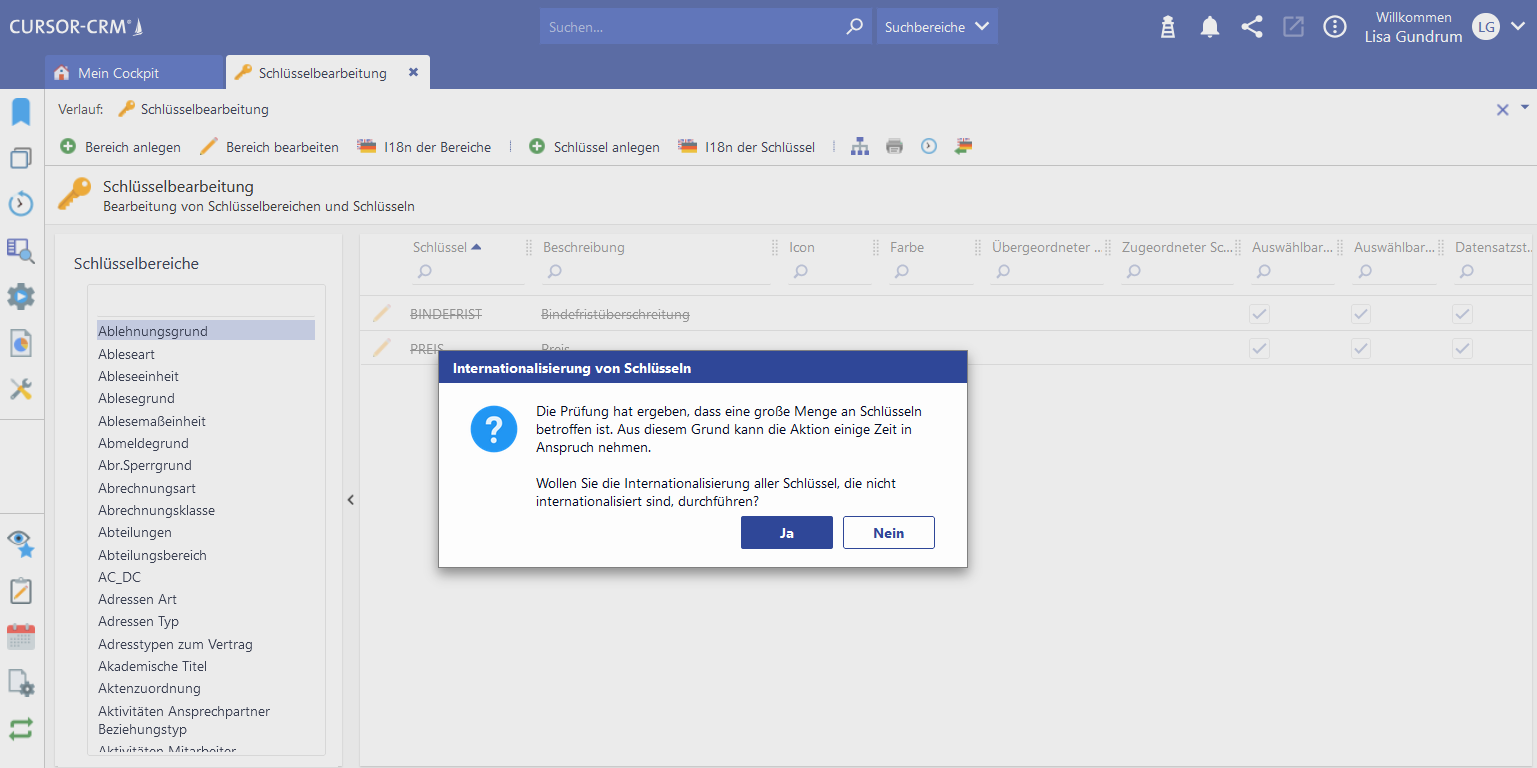This screenshot has height=768, width=1537.
Task: Switch to the Mein Cockpit tab
Action: click(118, 73)
